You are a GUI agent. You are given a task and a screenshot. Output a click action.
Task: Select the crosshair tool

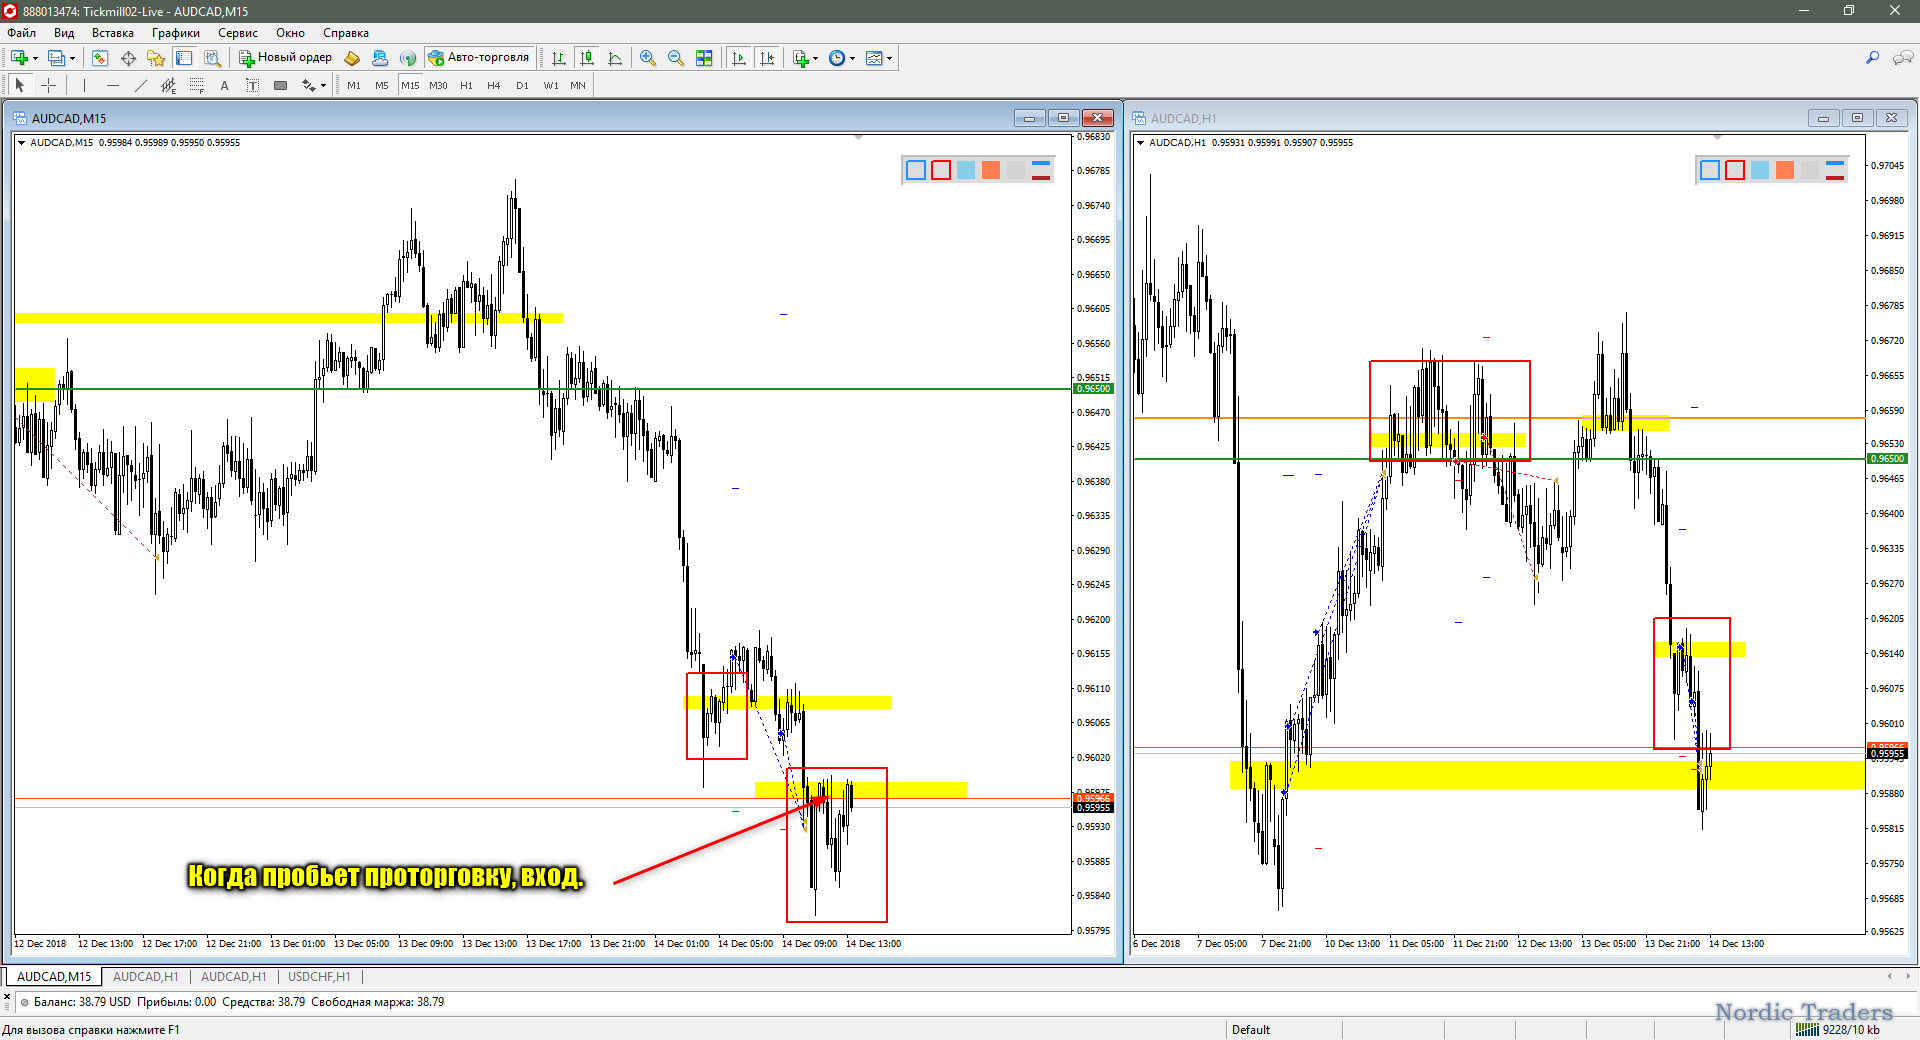click(x=48, y=86)
